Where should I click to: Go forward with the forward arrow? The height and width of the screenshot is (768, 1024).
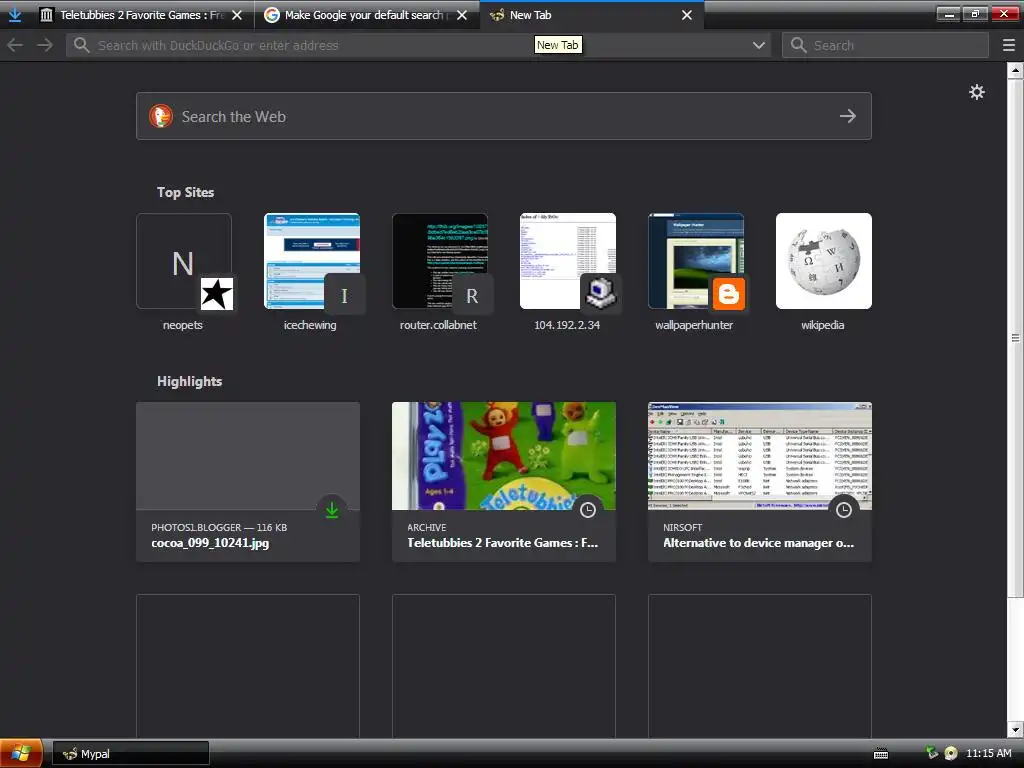pyautogui.click(x=44, y=45)
